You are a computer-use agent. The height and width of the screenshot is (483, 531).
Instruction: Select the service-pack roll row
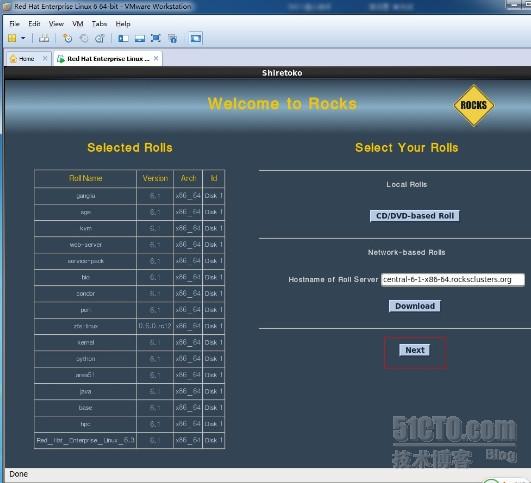[x=129, y=261]
